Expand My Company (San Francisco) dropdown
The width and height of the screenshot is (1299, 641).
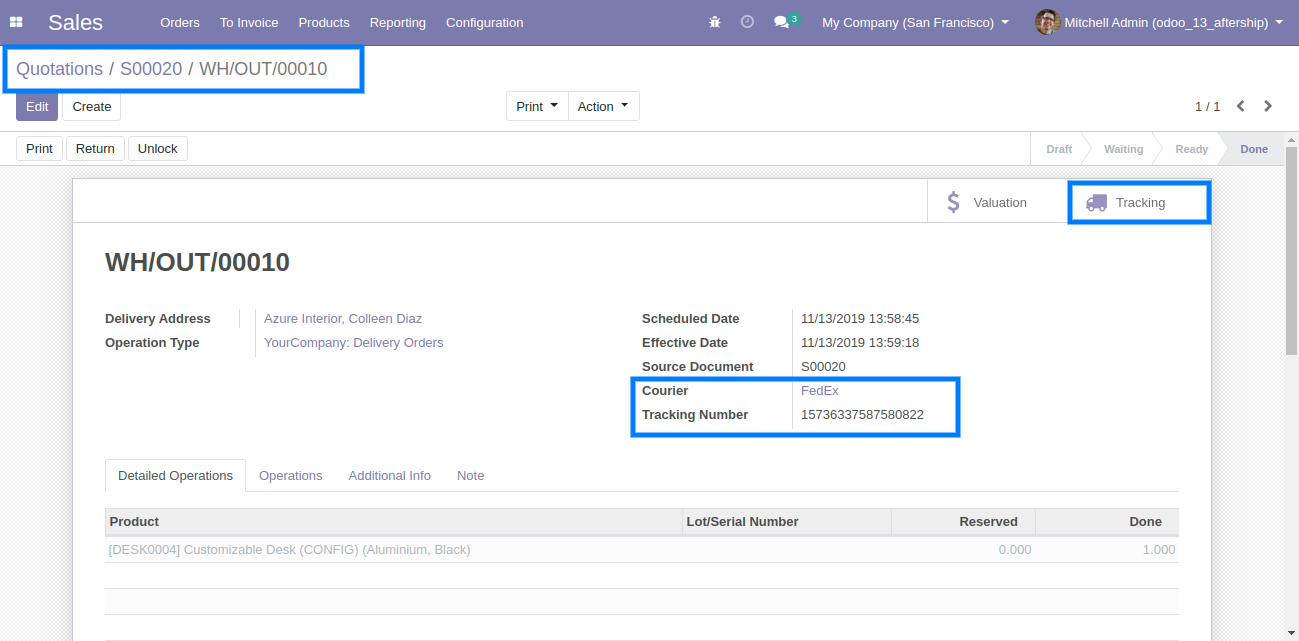point(915,22)
